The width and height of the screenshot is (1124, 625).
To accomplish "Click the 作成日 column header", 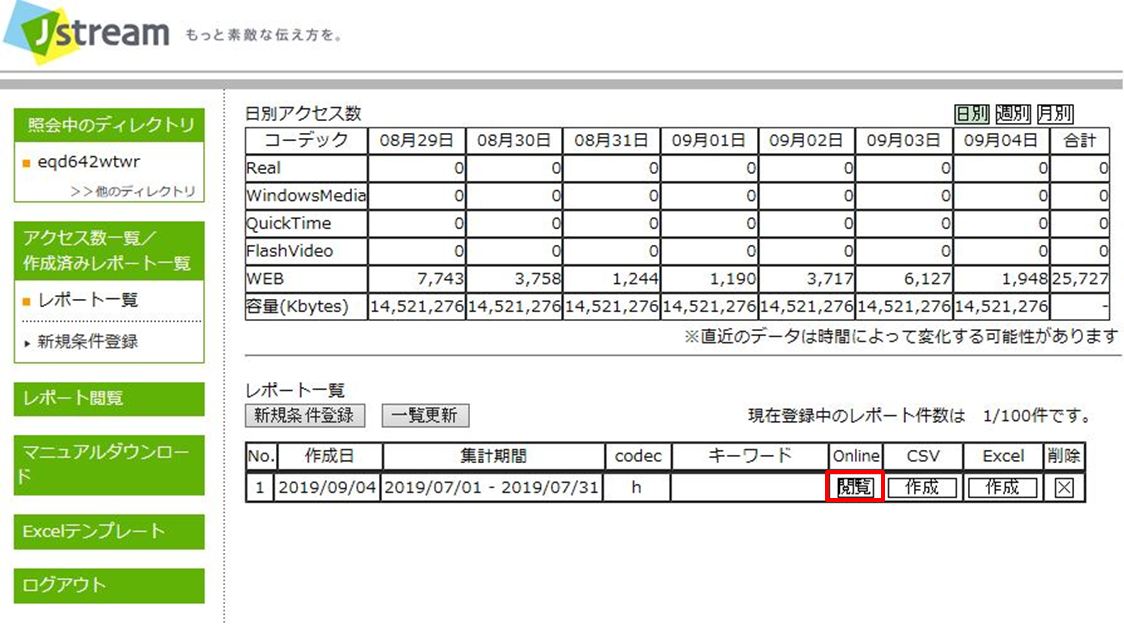I will 329,456.
